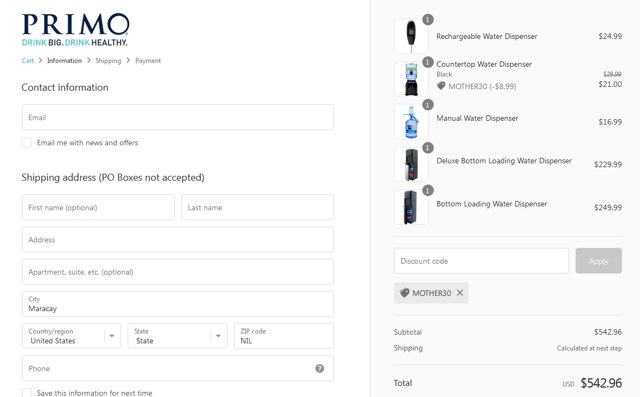Click the Manual Water Dispenser item name
This screenshot has height=397, width=640.
[477, 118]
